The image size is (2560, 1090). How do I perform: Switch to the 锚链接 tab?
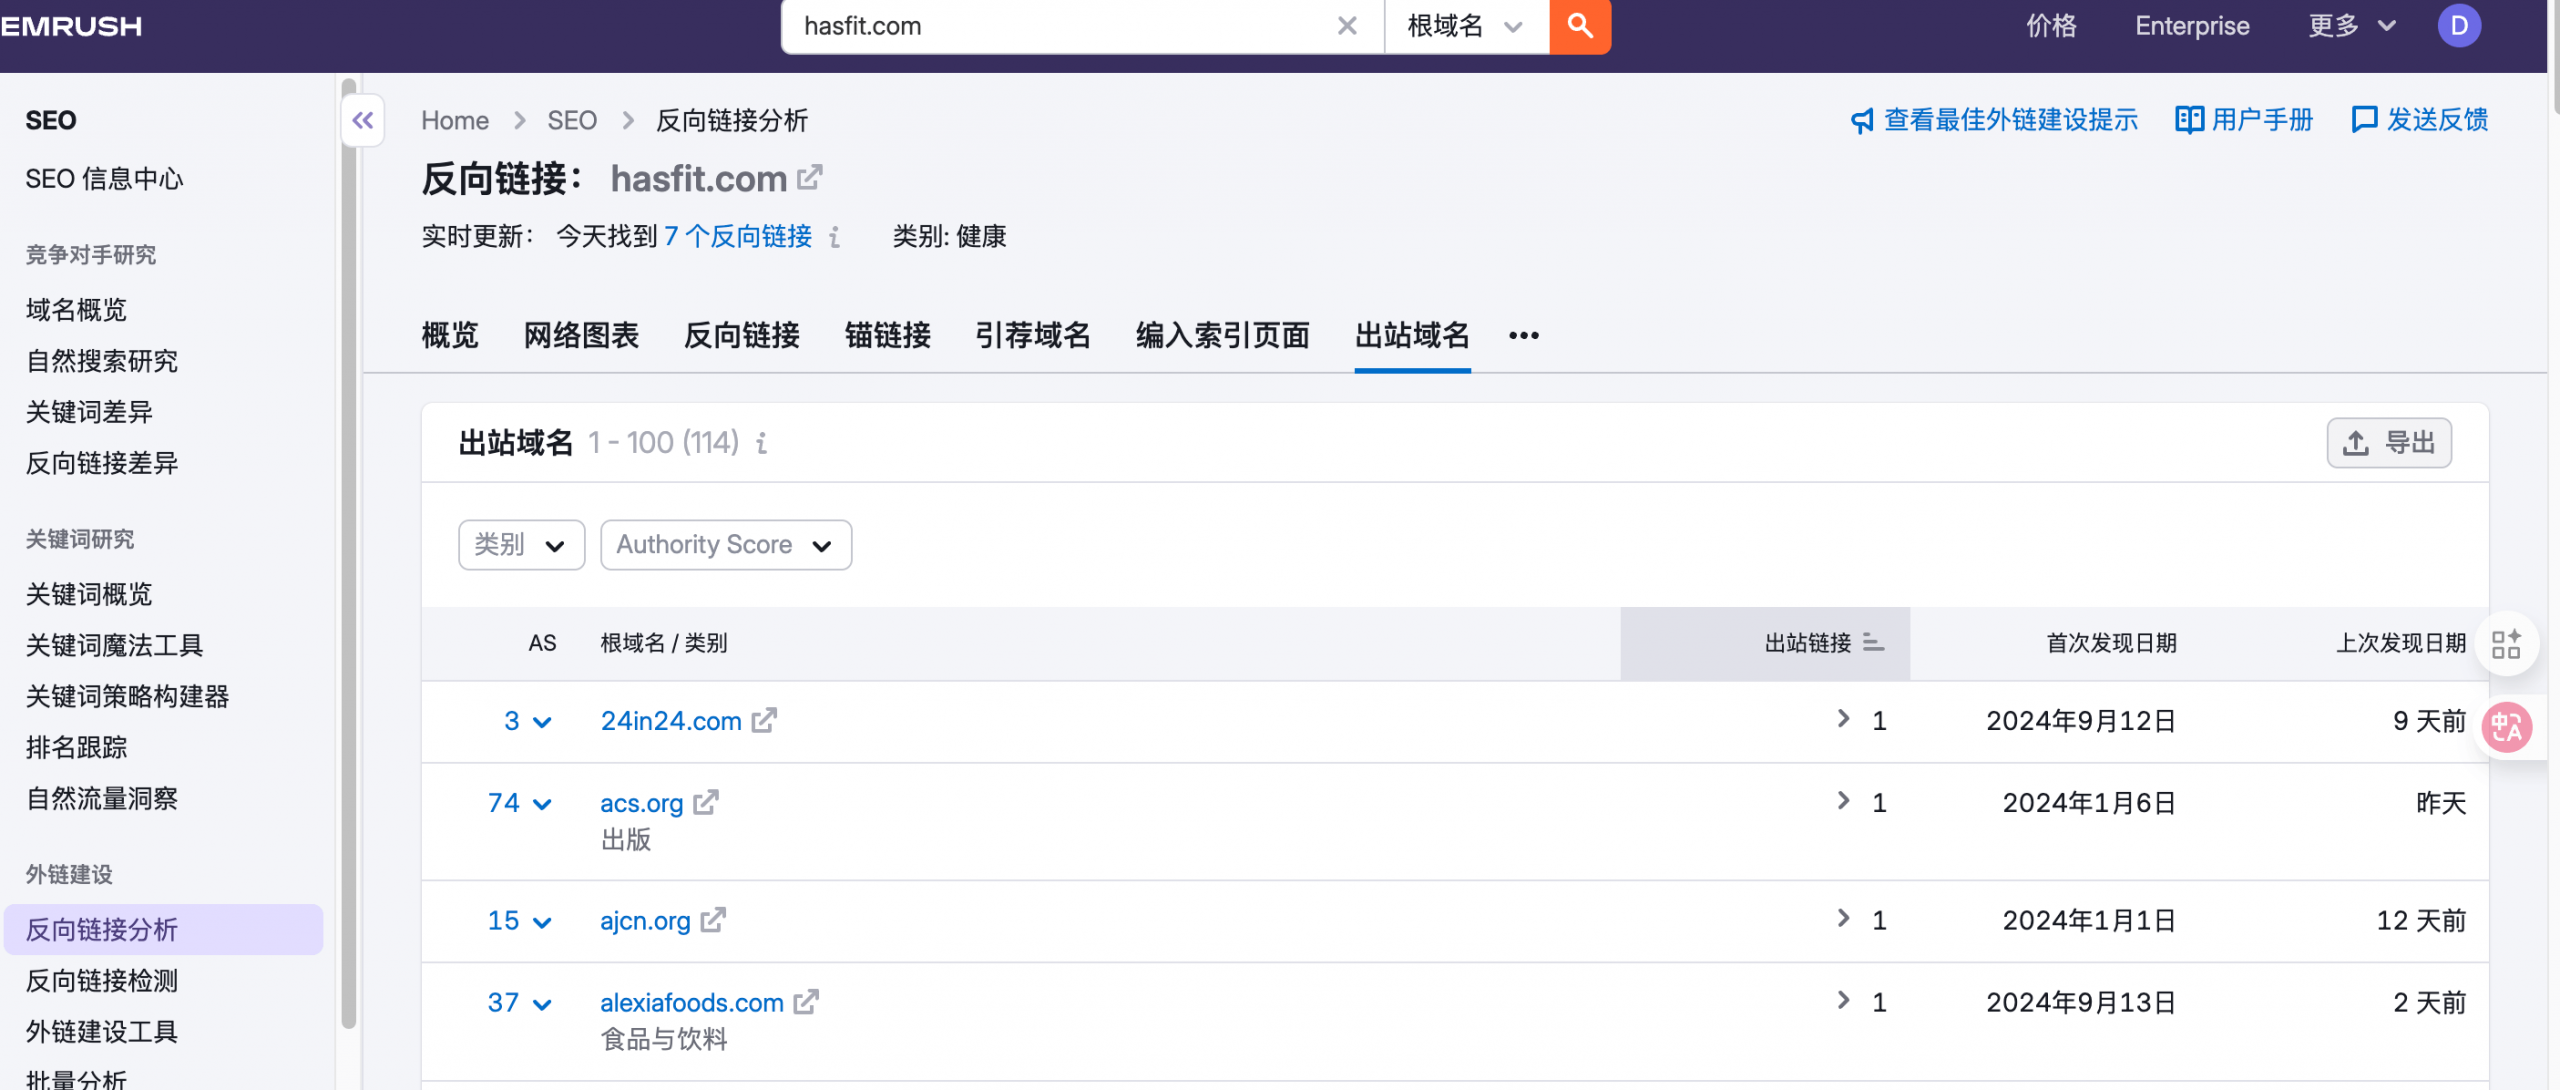coord(888,335)
